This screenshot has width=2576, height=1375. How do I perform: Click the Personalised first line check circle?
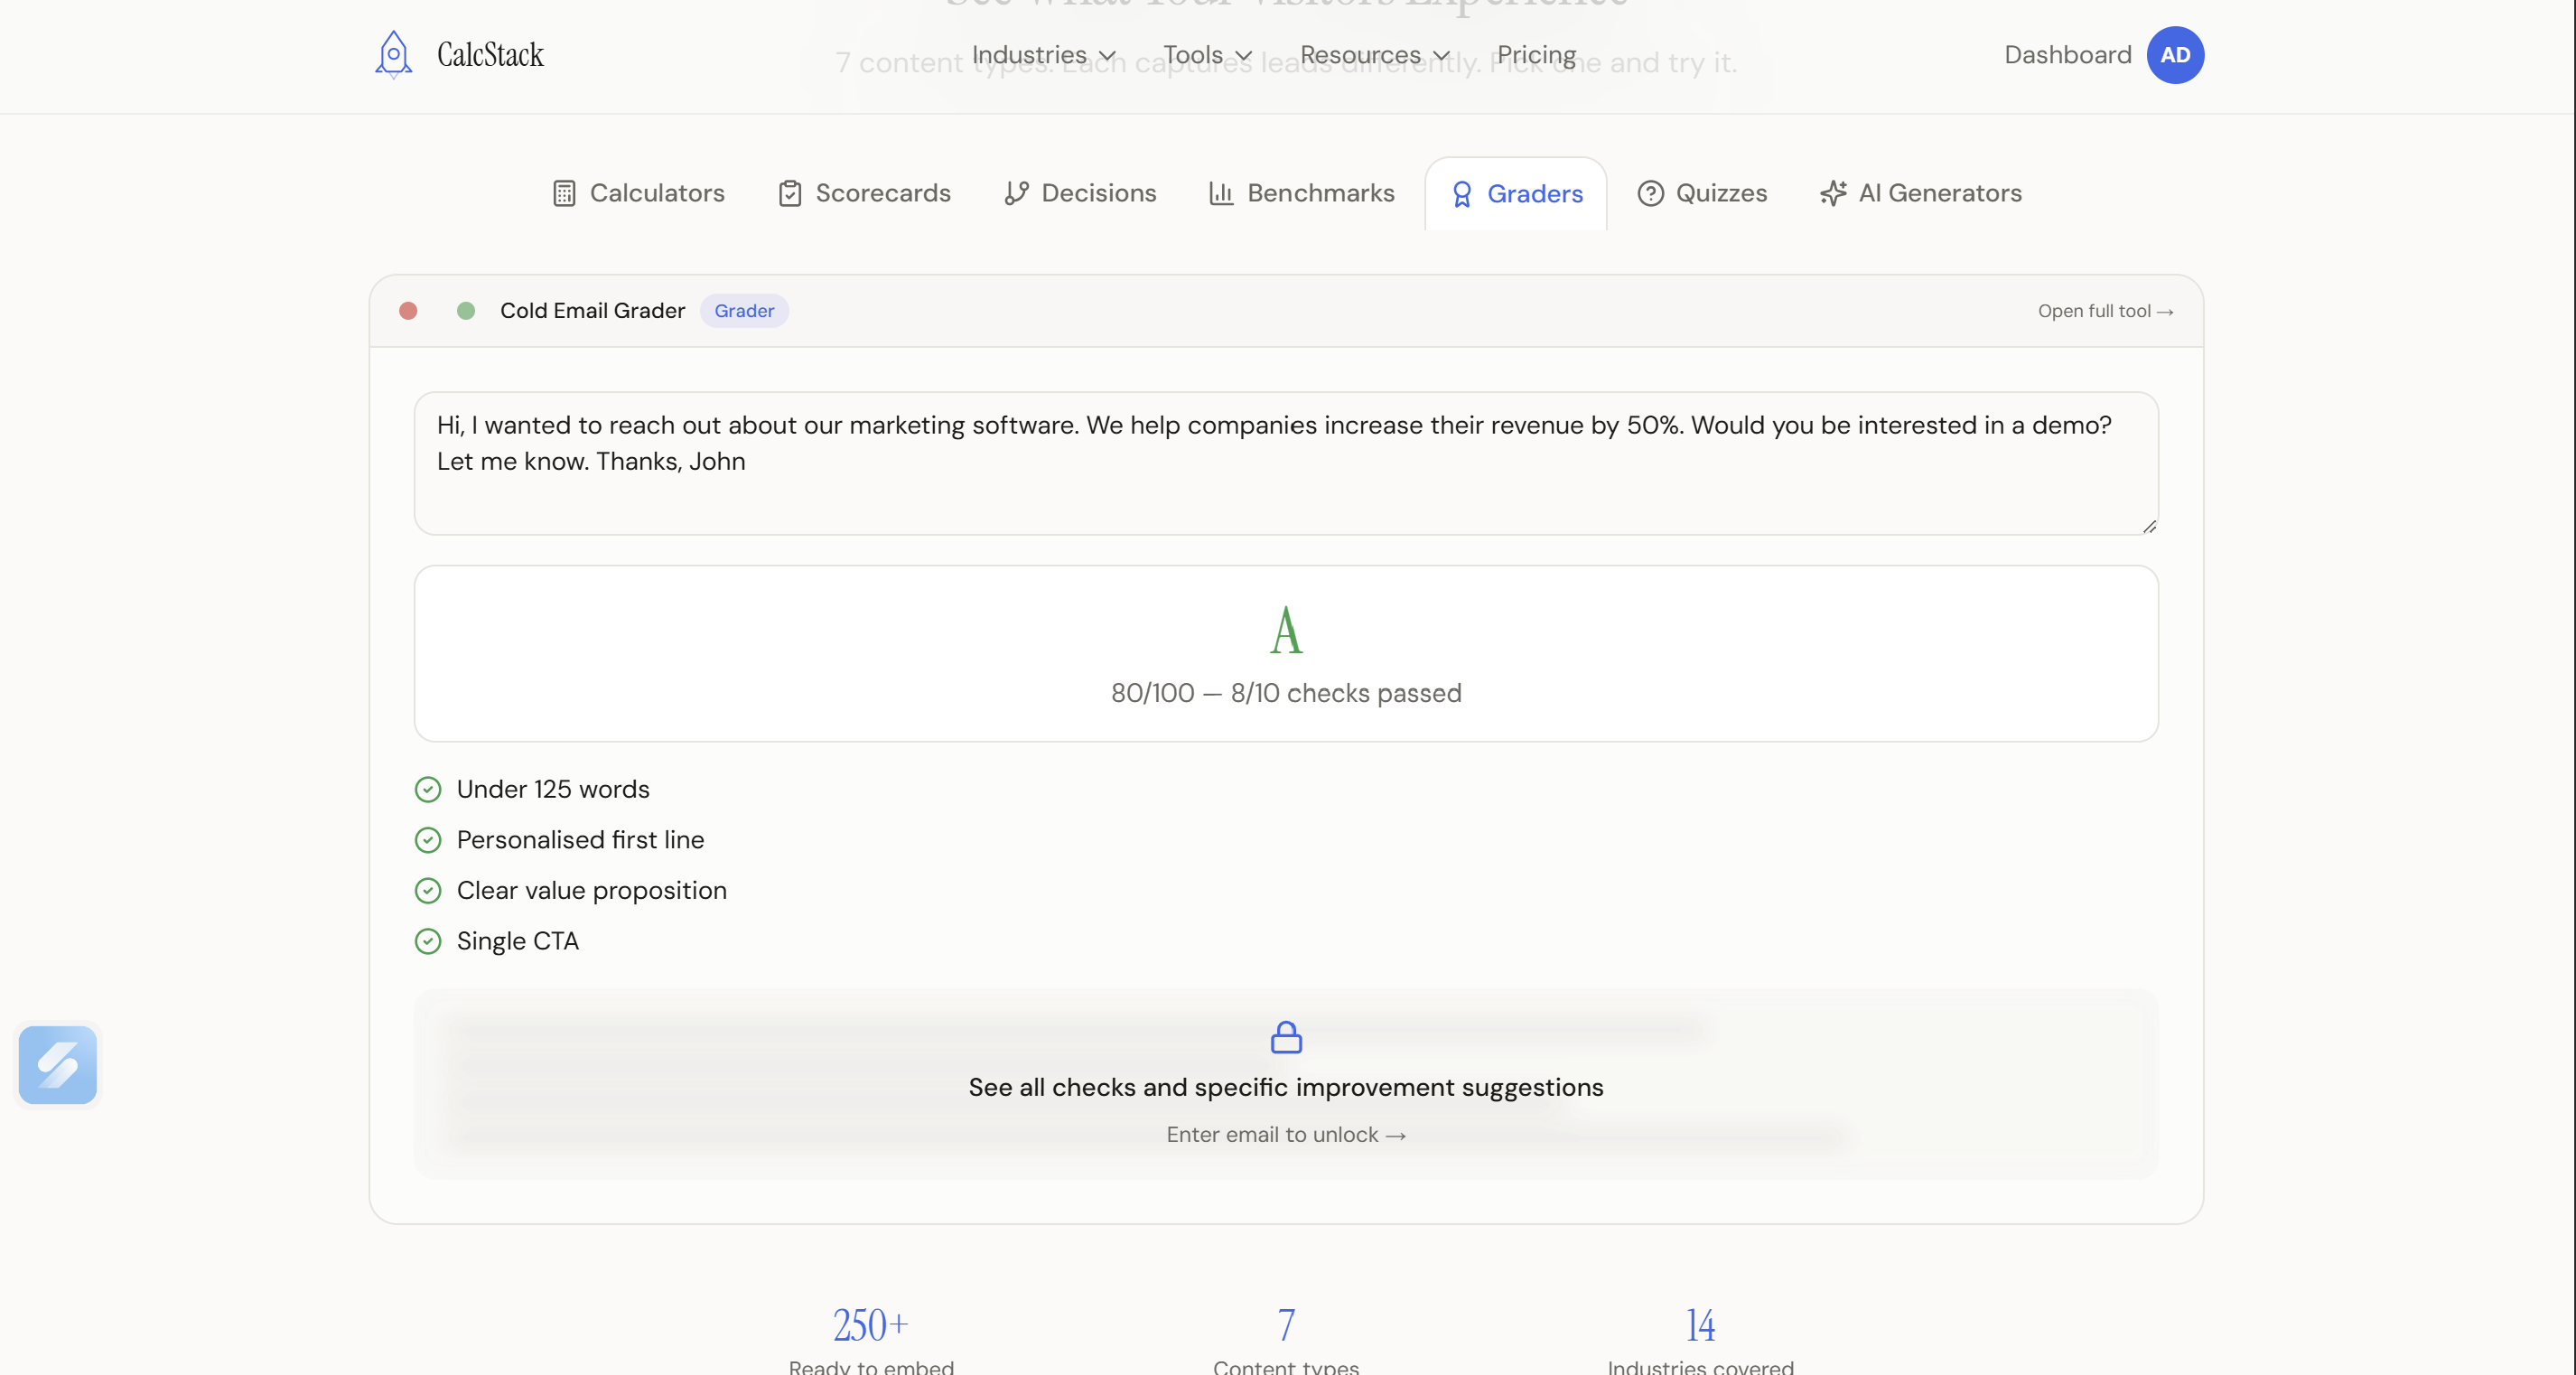click(x=428, y=840)
